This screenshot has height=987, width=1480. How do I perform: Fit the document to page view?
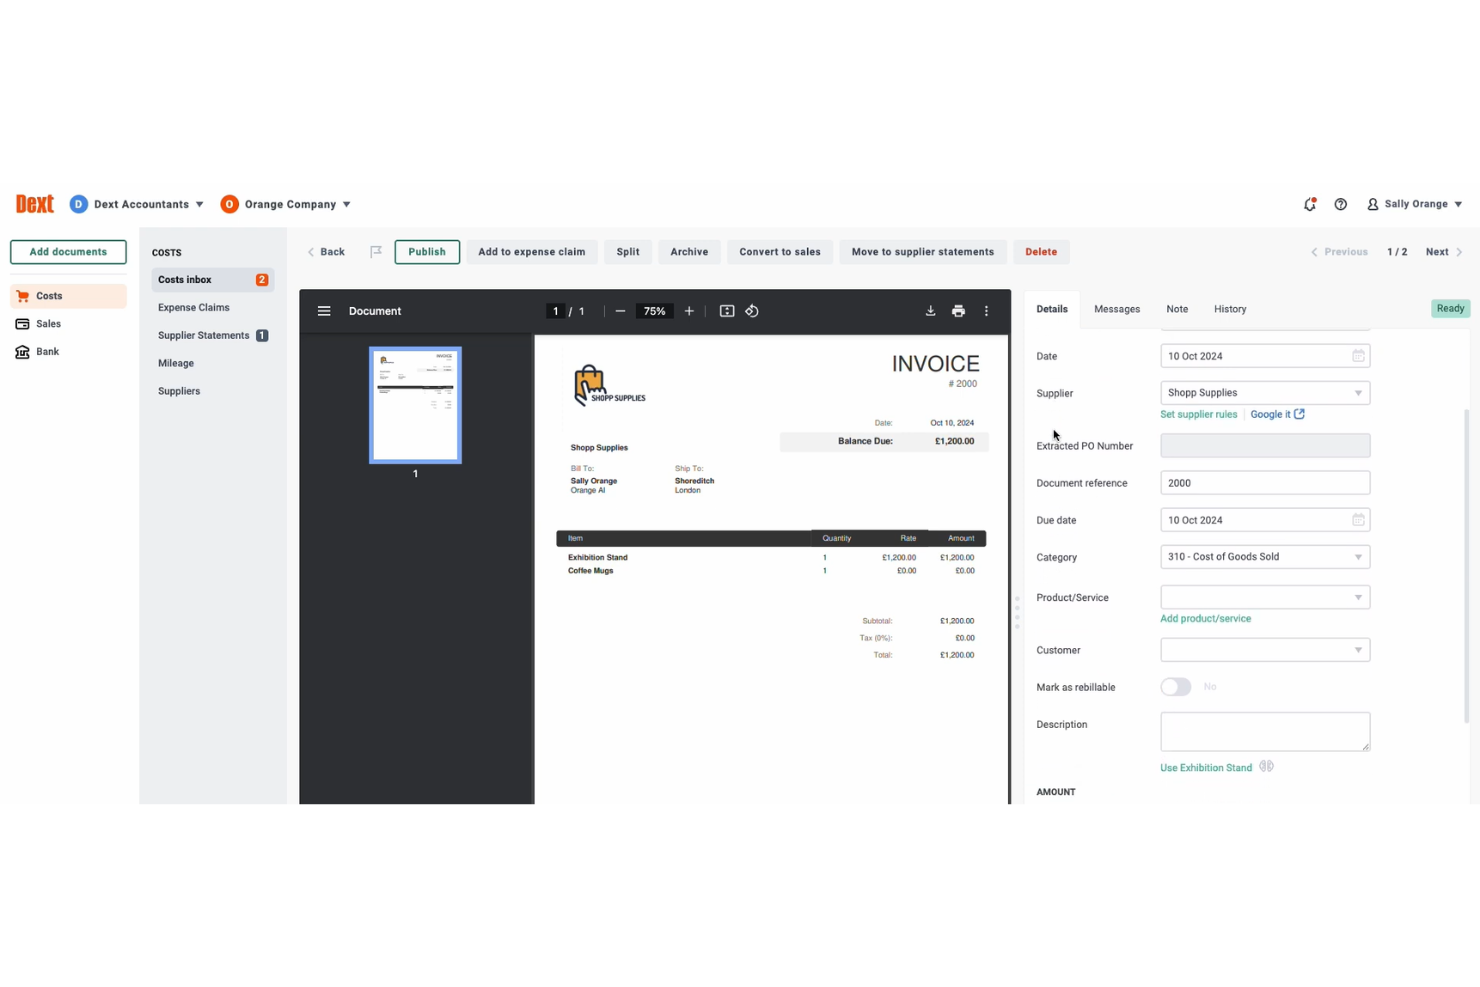click(x=726, y=310)
